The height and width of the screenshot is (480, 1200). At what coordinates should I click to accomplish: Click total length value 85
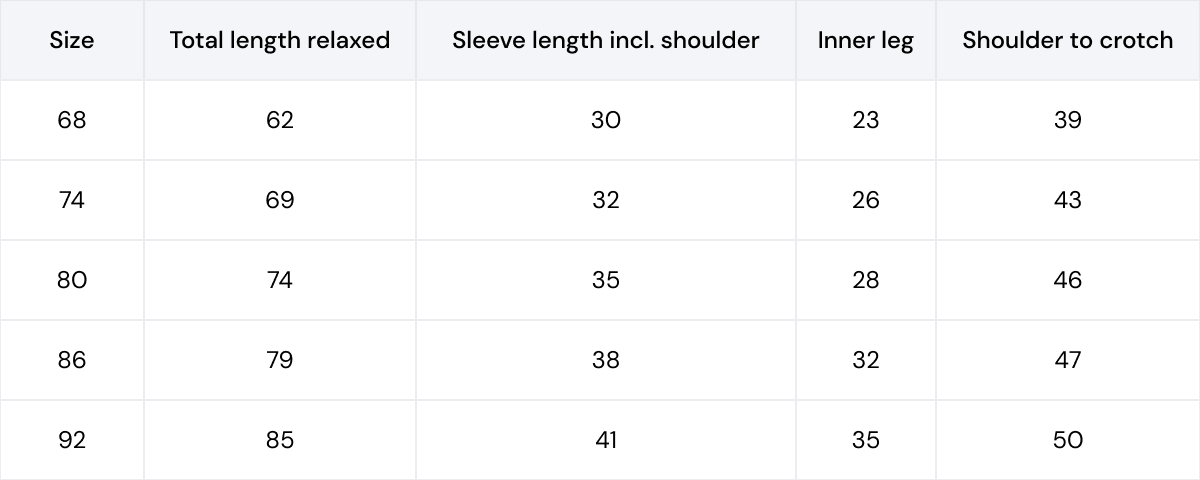tap(280, 440)
